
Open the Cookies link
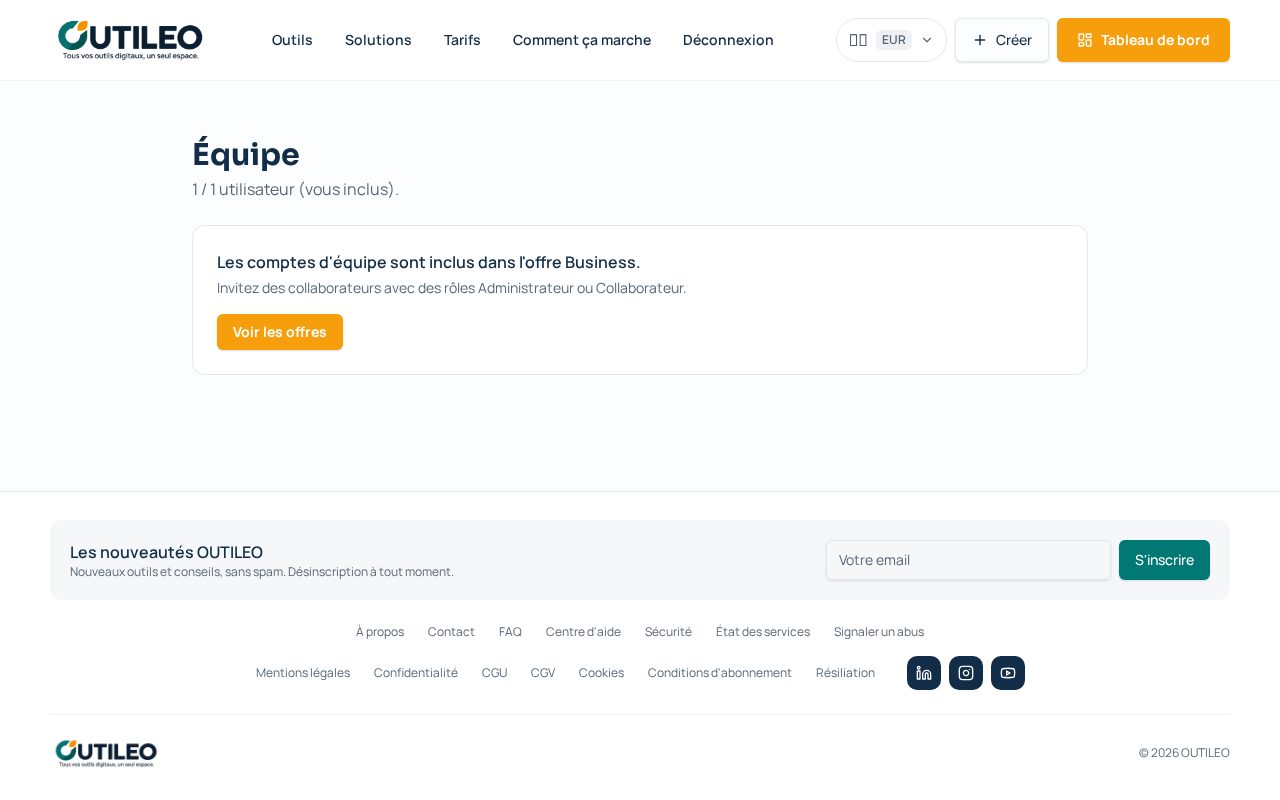click(601, 673)
